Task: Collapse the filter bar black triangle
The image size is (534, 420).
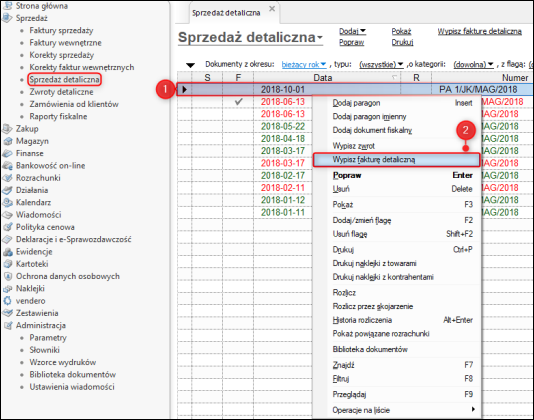Action: 190,65
